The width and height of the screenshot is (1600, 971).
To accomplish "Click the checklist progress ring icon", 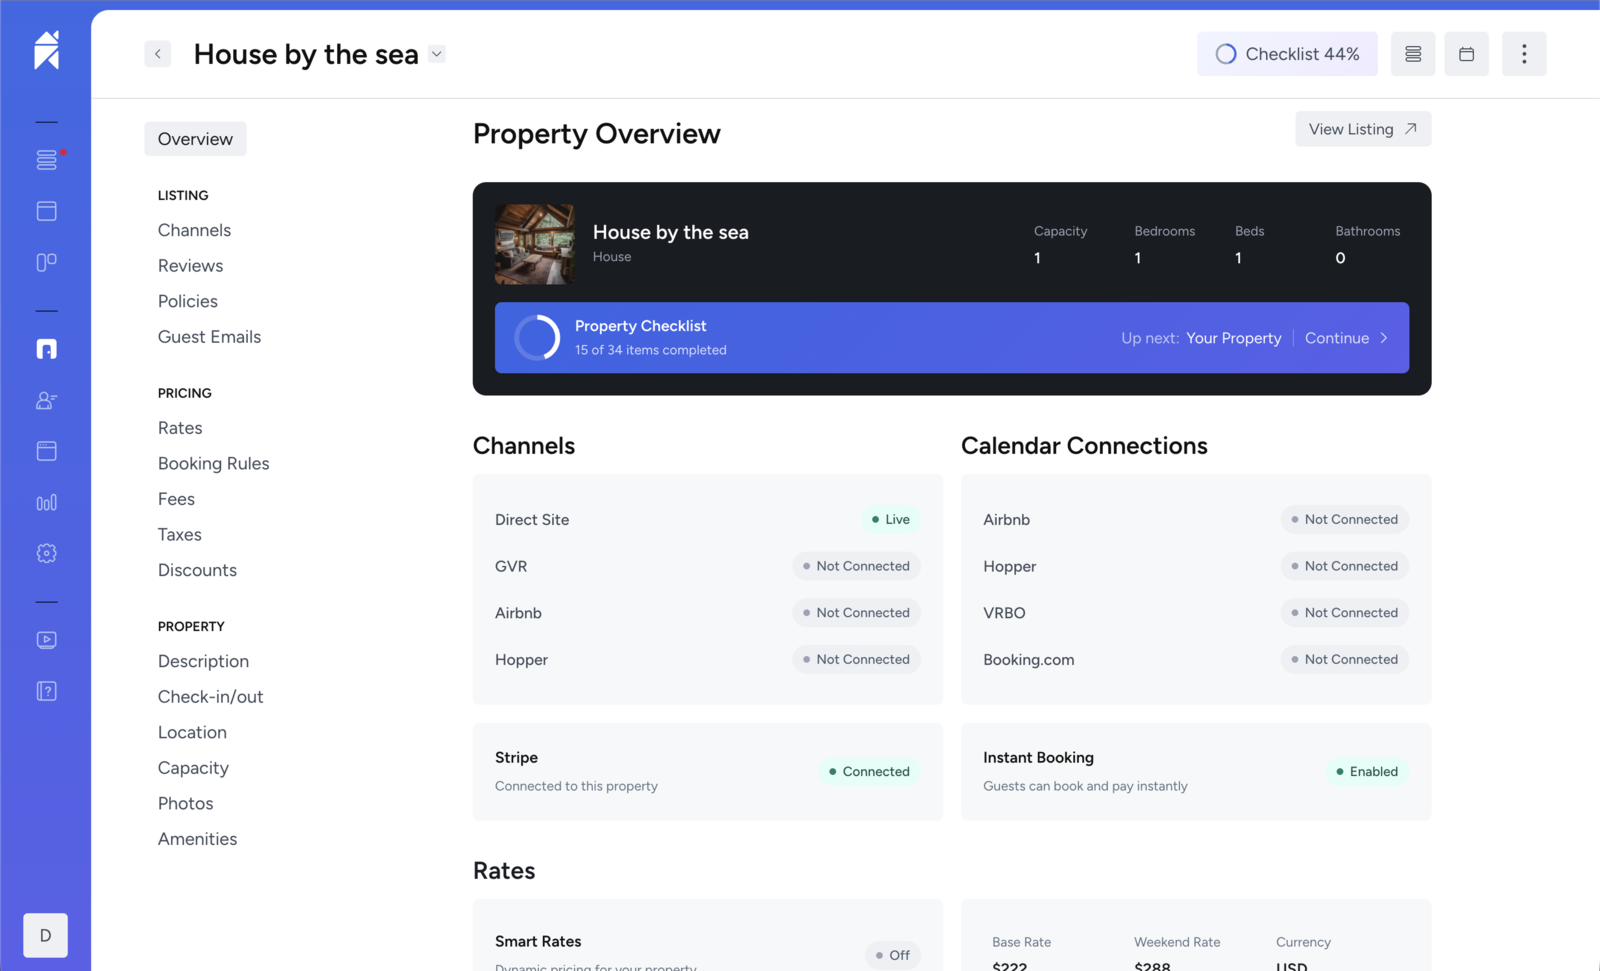I will [1226, 54].
